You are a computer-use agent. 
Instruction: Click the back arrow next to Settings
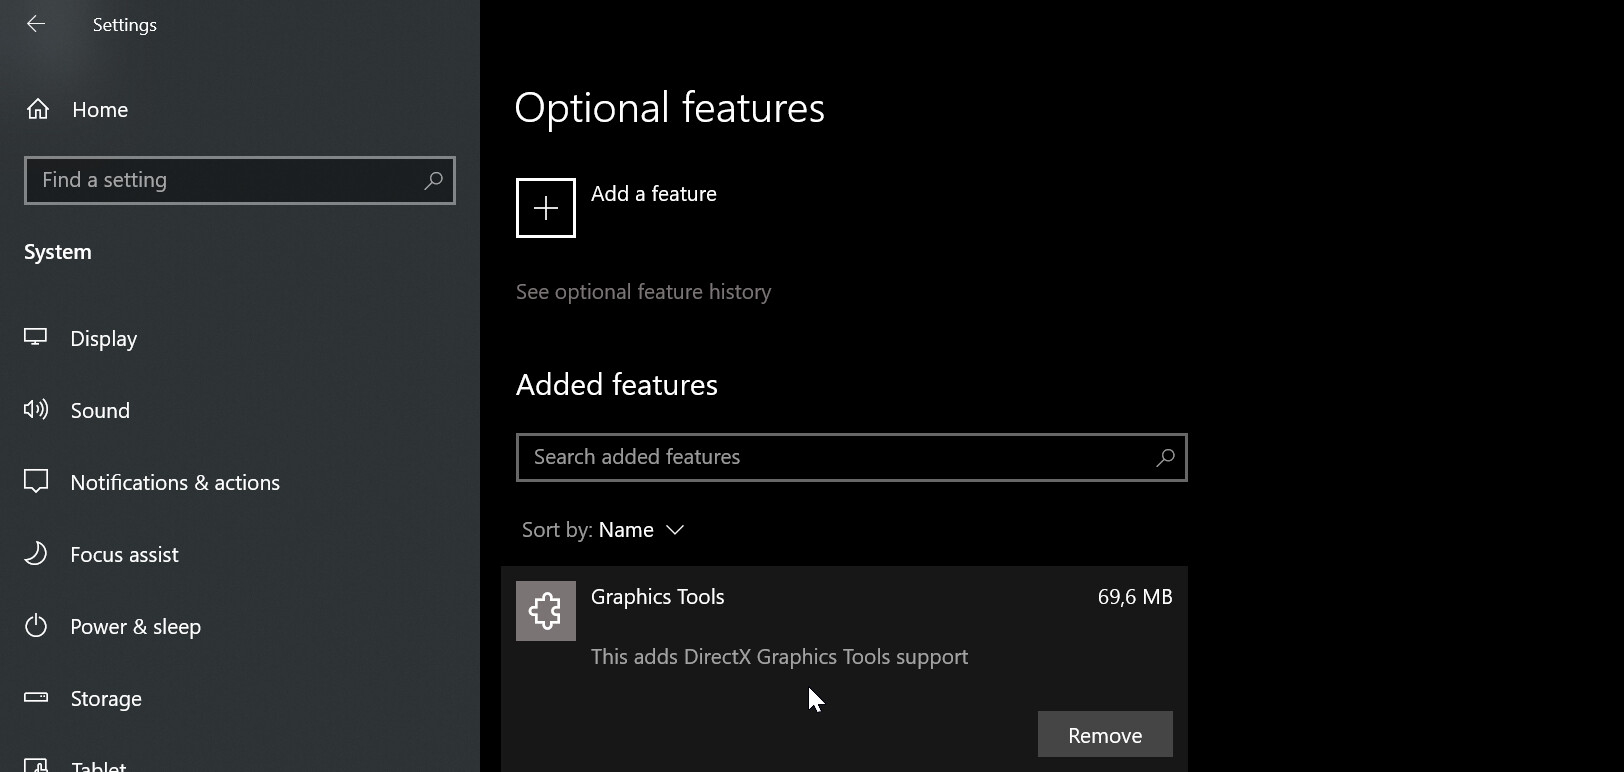36,24
